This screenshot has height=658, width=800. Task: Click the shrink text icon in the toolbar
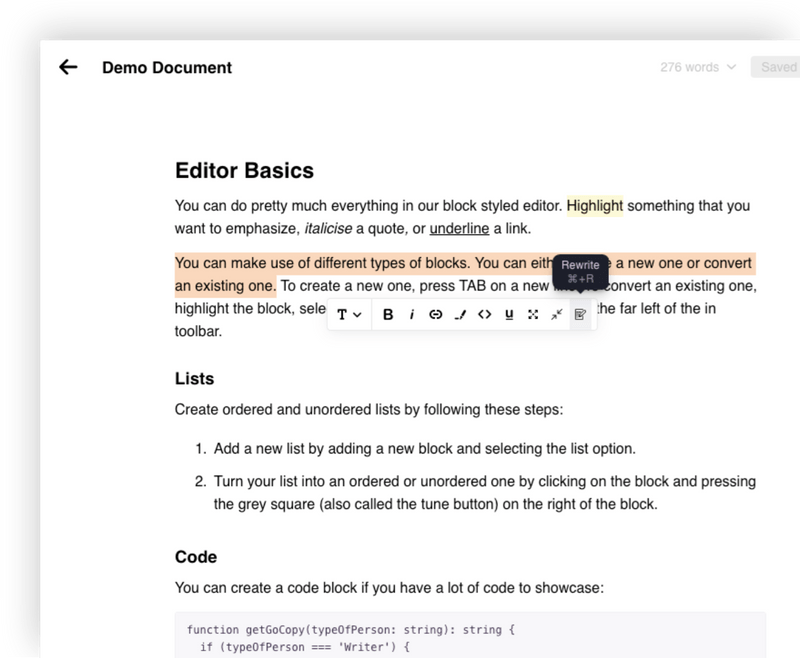(557, 315)
